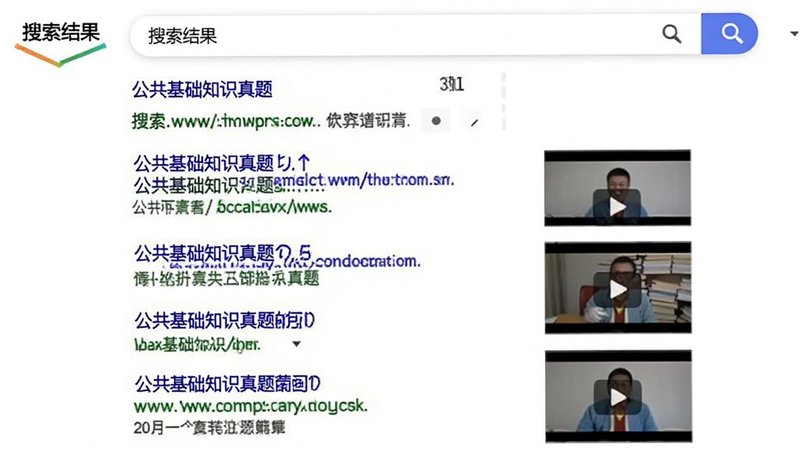Viewport: 800px width, 449px height.
Task: Play the third video thumbnail at the bottom
Action: [x=618, y=396]
